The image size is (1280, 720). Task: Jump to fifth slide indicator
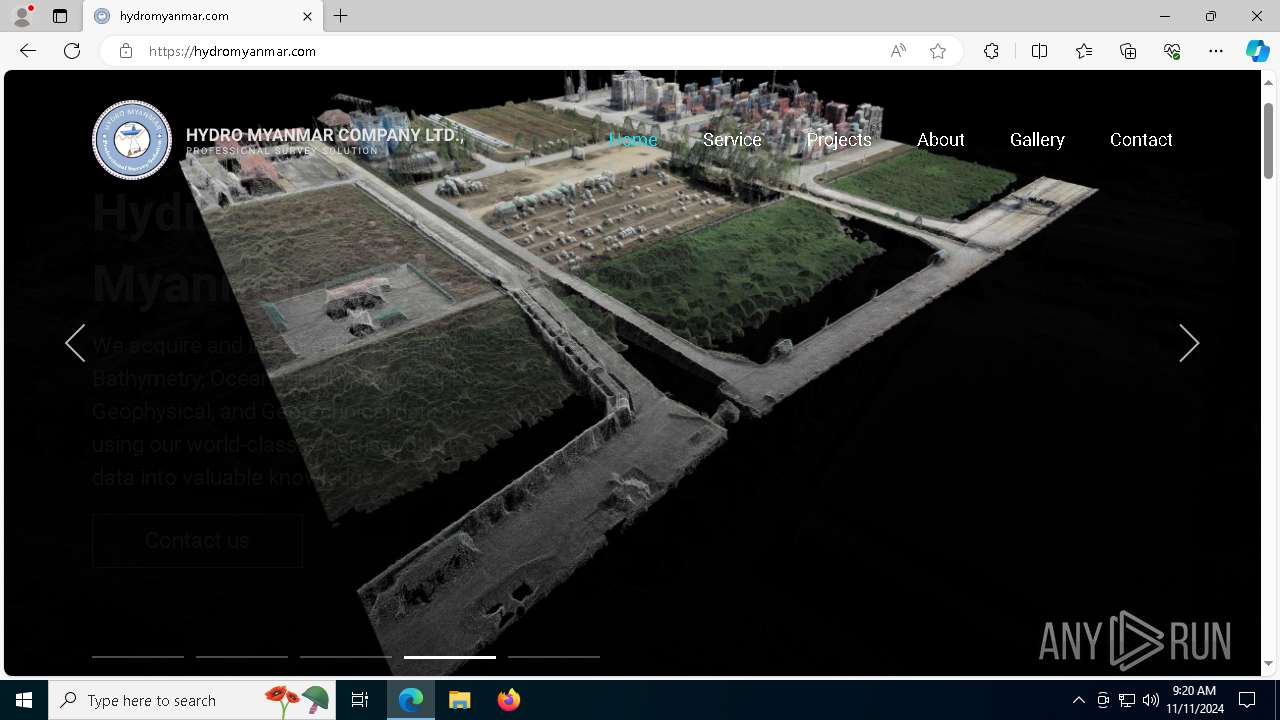pyautogui.click(x=554, y=657)
